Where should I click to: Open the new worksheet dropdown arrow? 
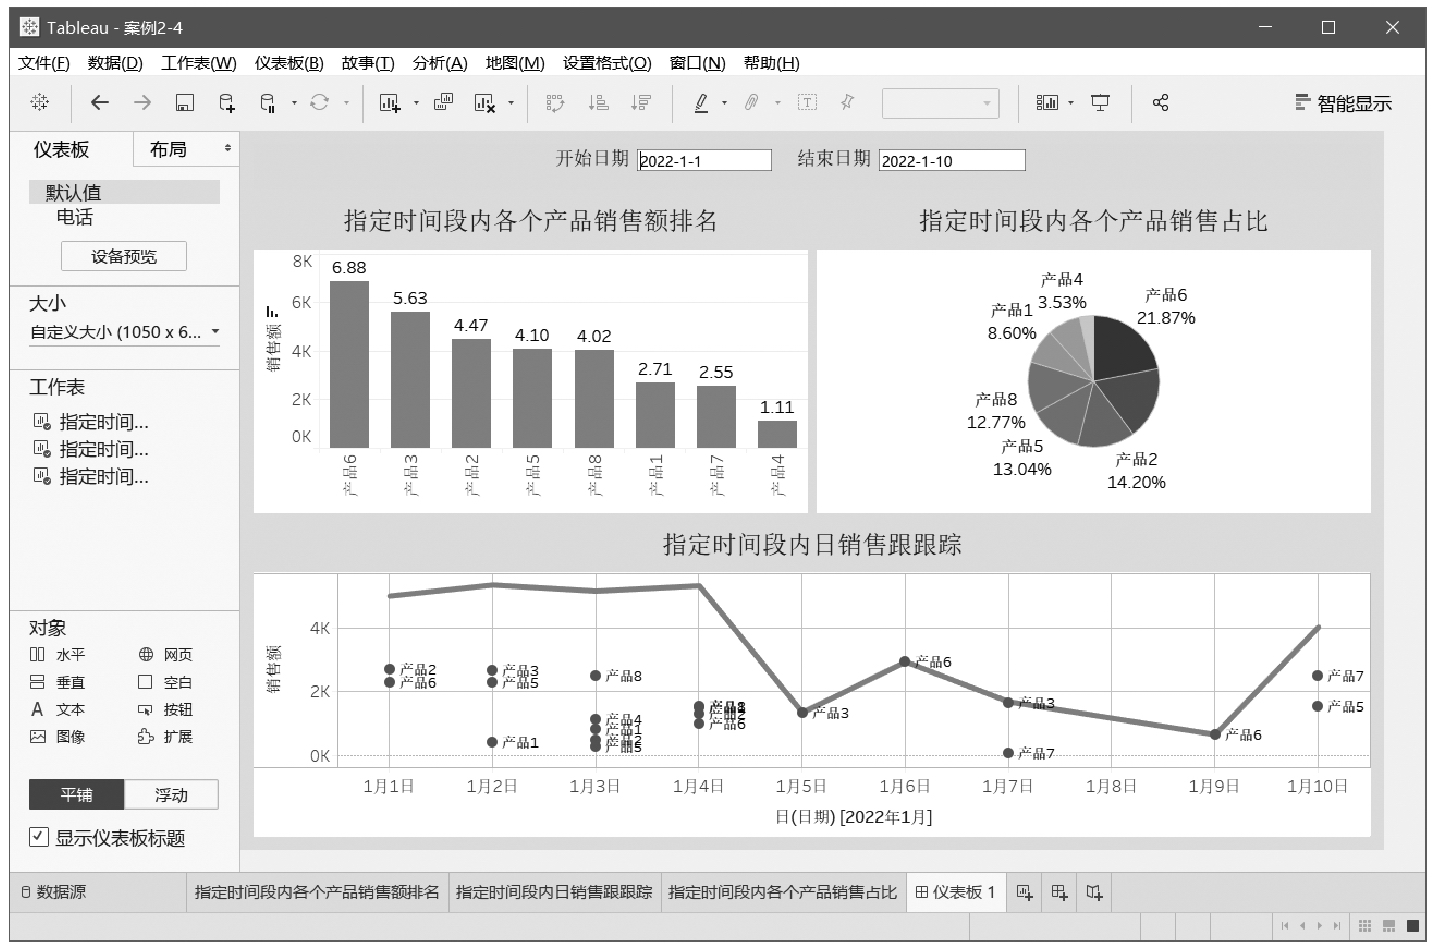coord(416,103)
